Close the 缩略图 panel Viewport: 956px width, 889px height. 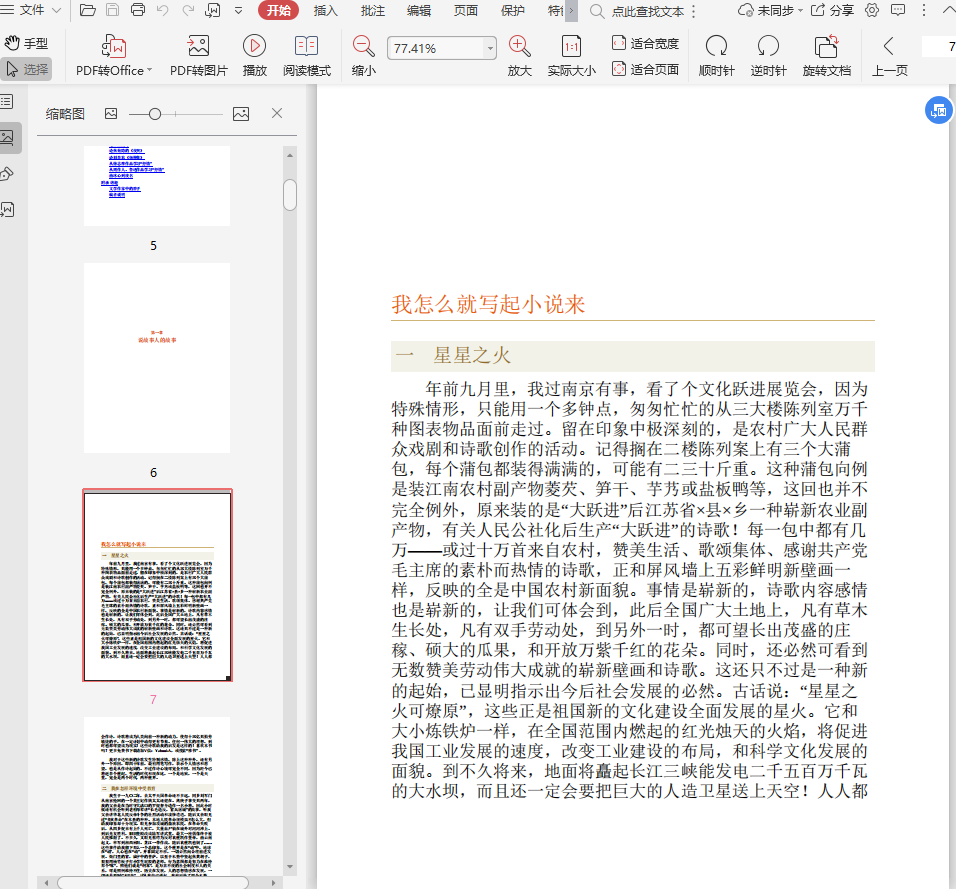tap(277, 113)
